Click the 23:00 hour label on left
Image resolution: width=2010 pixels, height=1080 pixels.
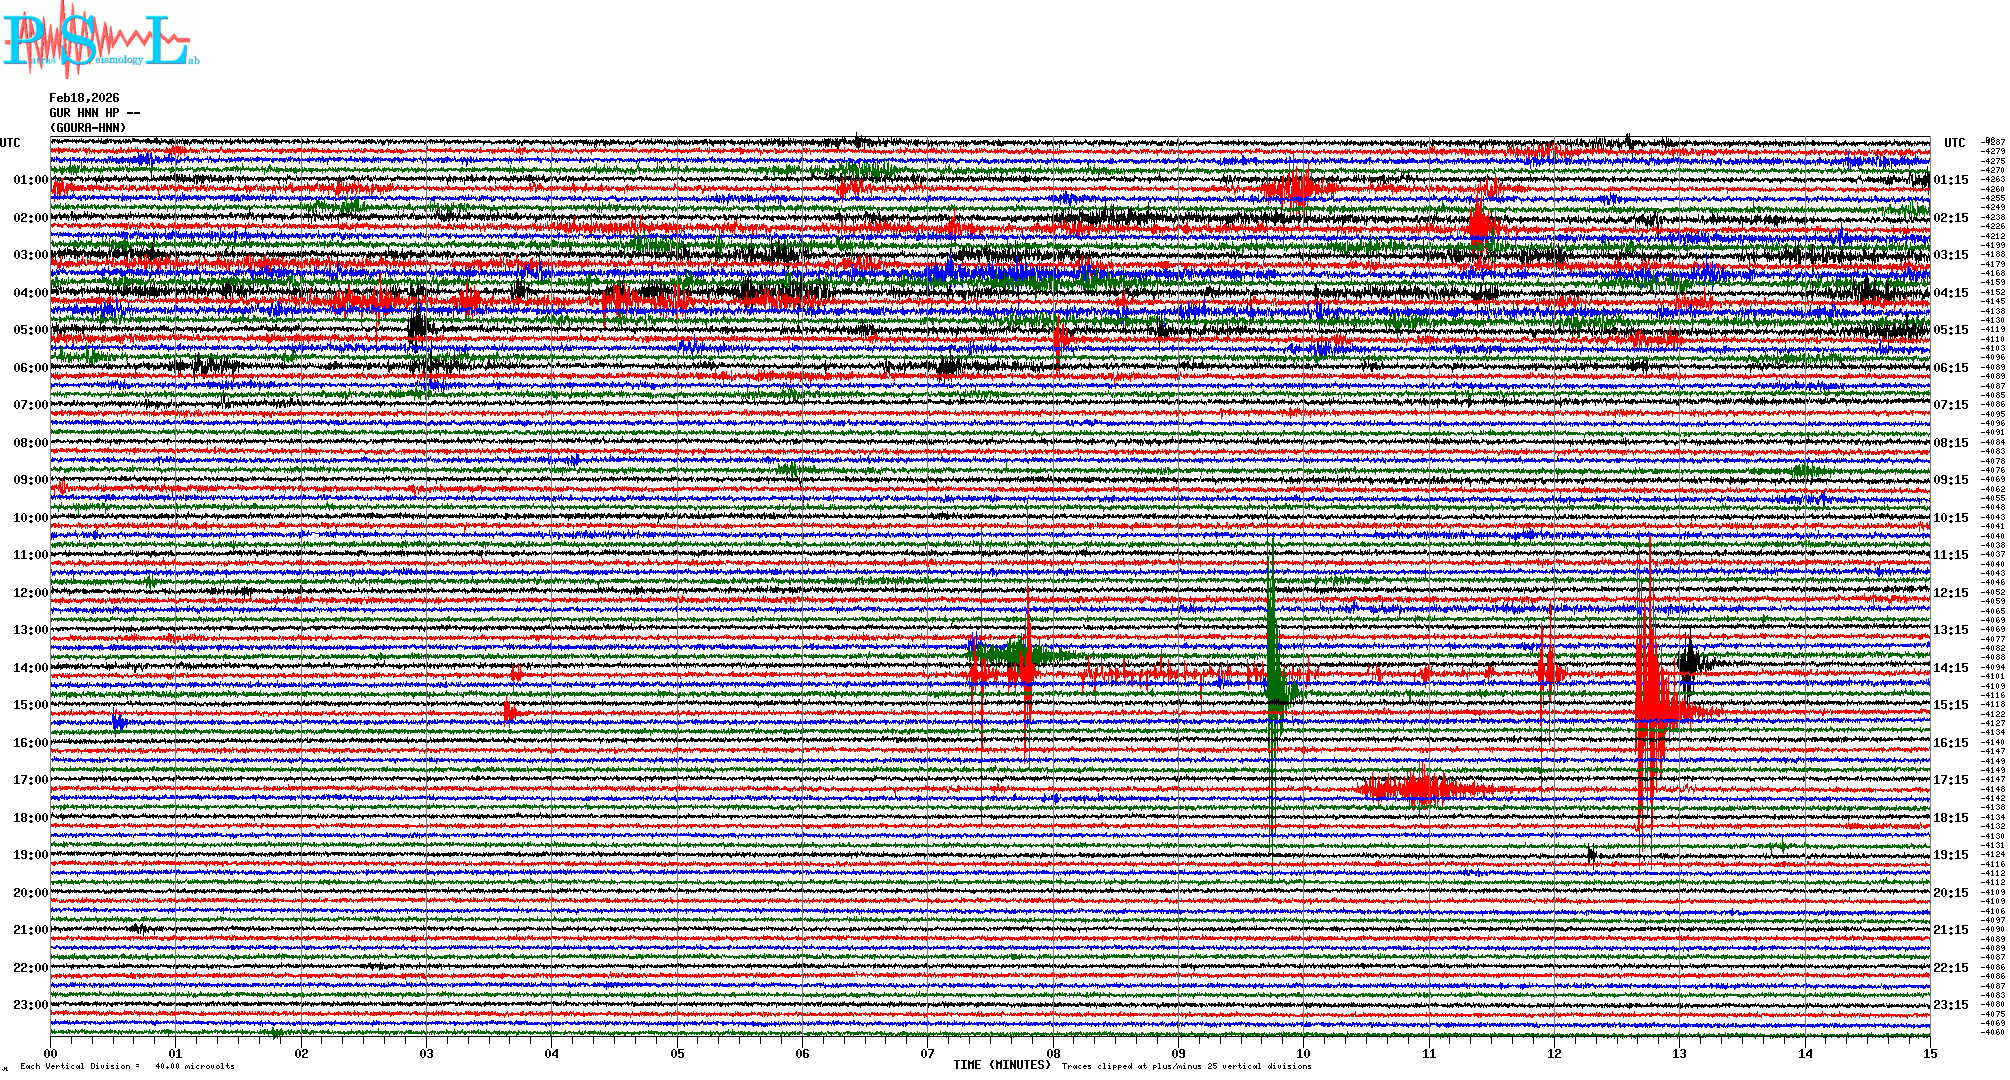(x=30, y=1005)
